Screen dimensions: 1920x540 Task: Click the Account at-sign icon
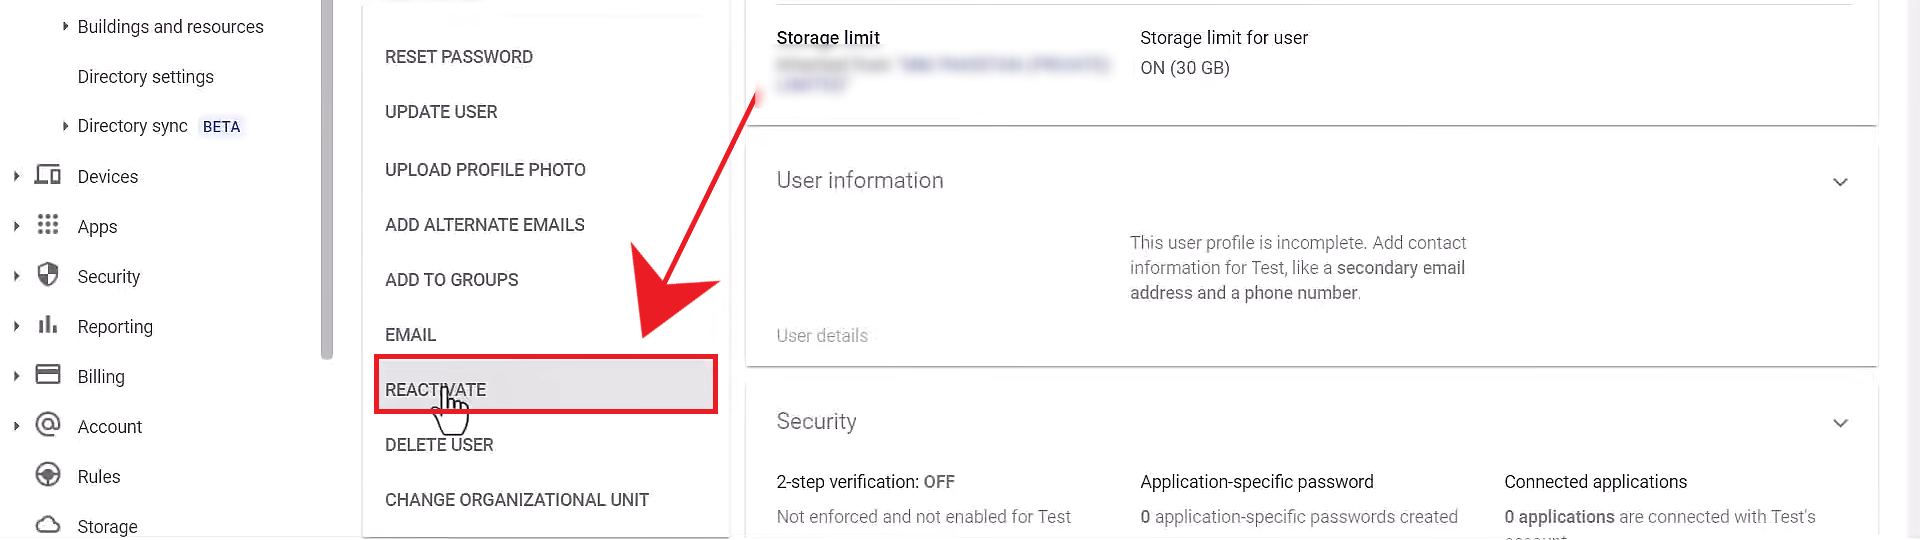point(48,425)
